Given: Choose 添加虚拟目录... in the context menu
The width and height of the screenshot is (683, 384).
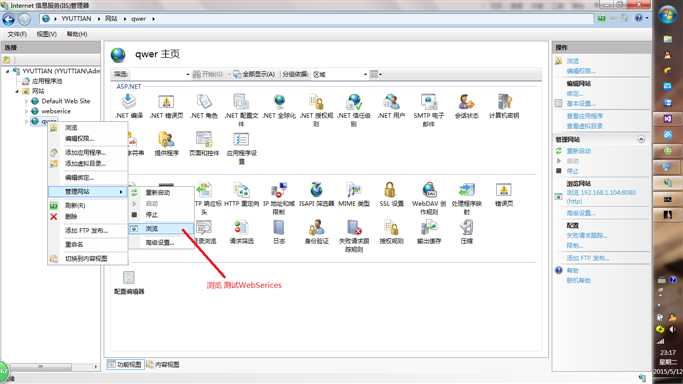Looking at the screenshot, I should pos(88,163).
